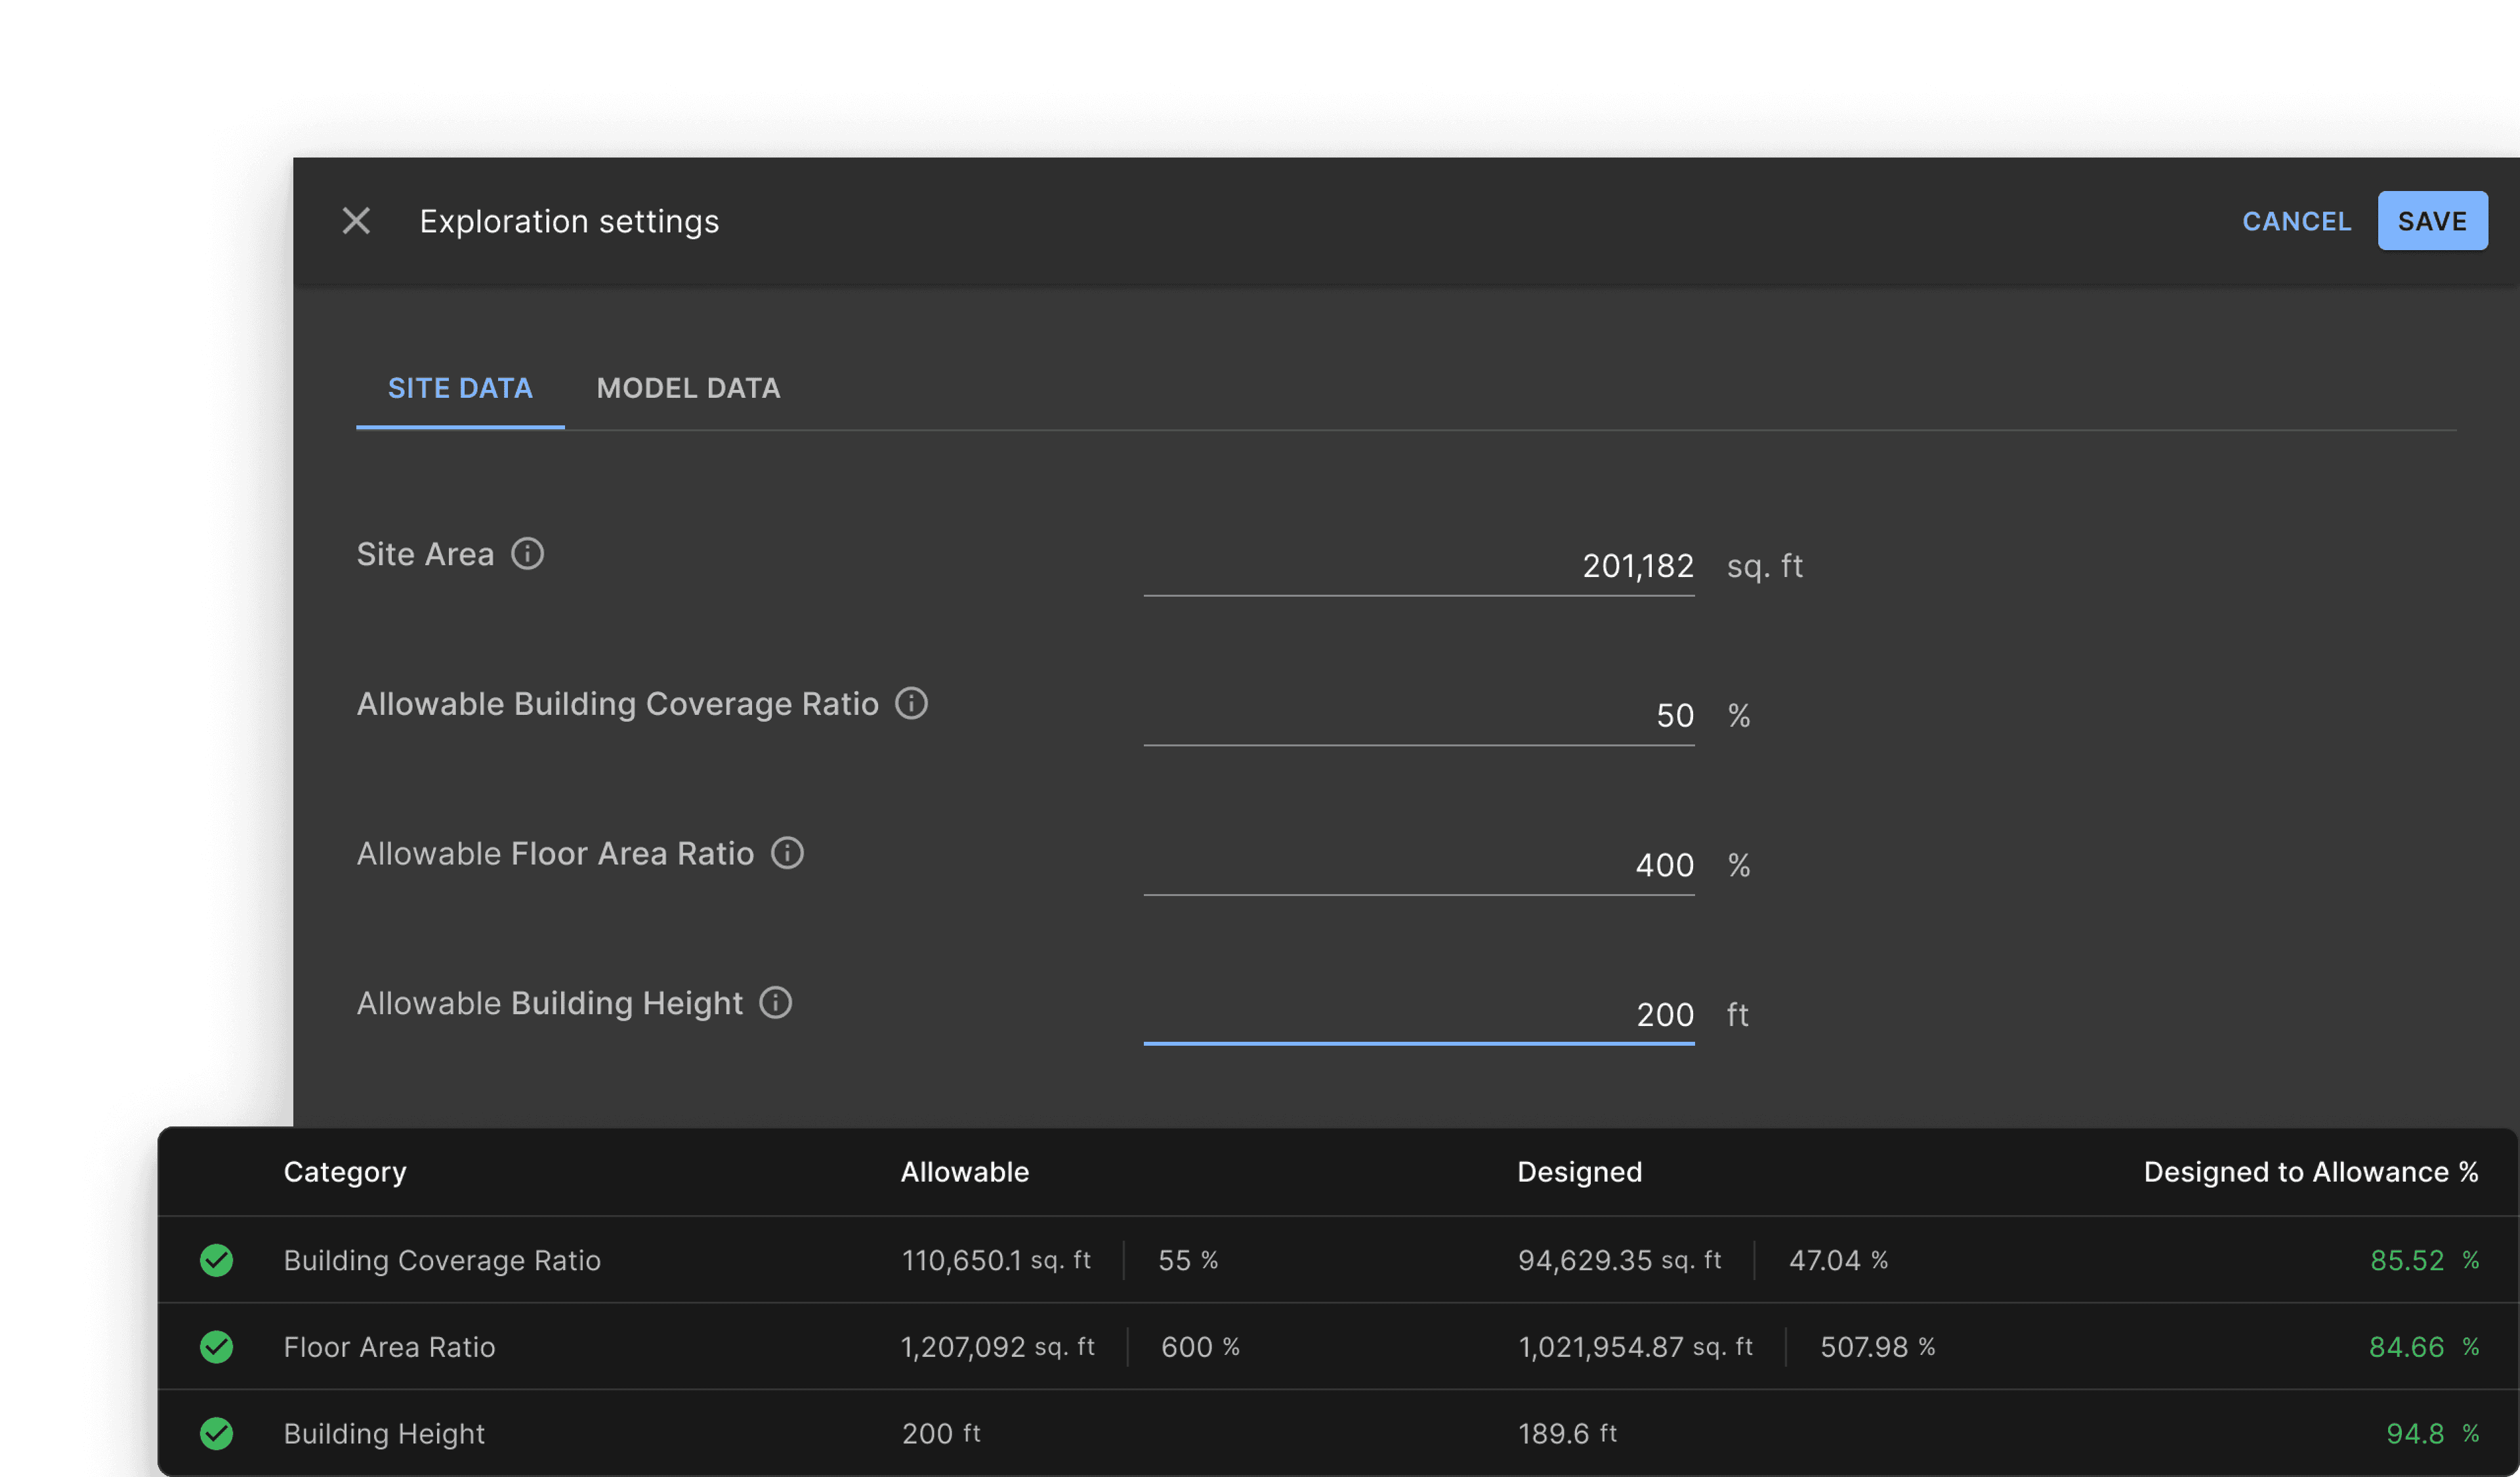Click the Building Height green check indicator
The height and width of the screenshot is (1477, 2520).
pyautogui.click(x=217, y=1433)
